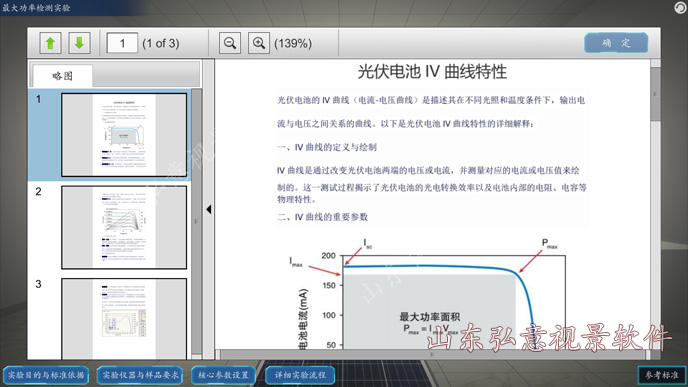Open page 2 thumbnail
The height and width of the screenshot is (387, 688).
tap(124, 227)
